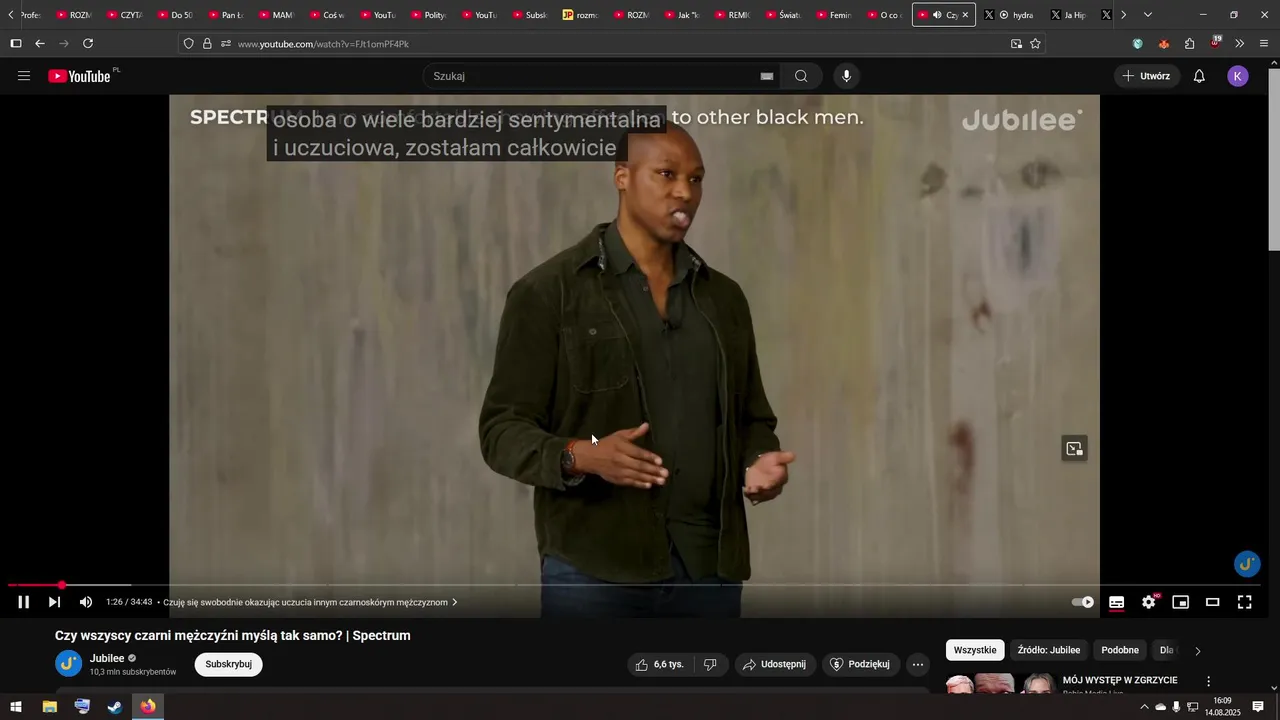Focus the Szukaj search field

coord(595,76)
